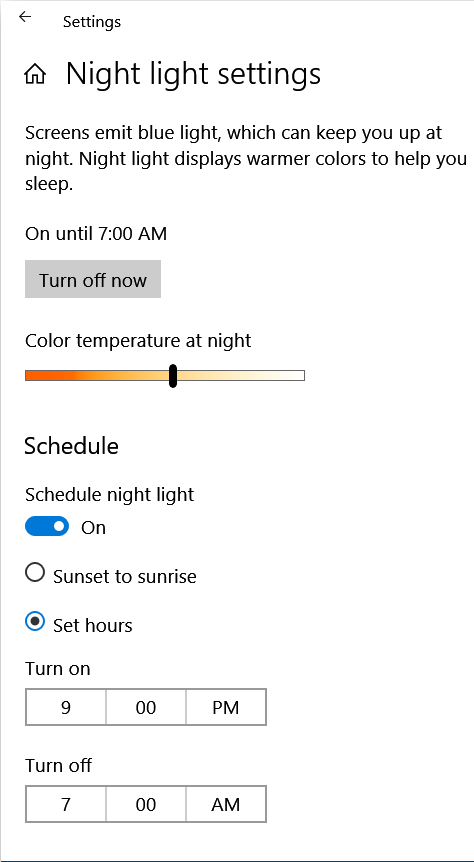Click the Schedule section heading

71,445
